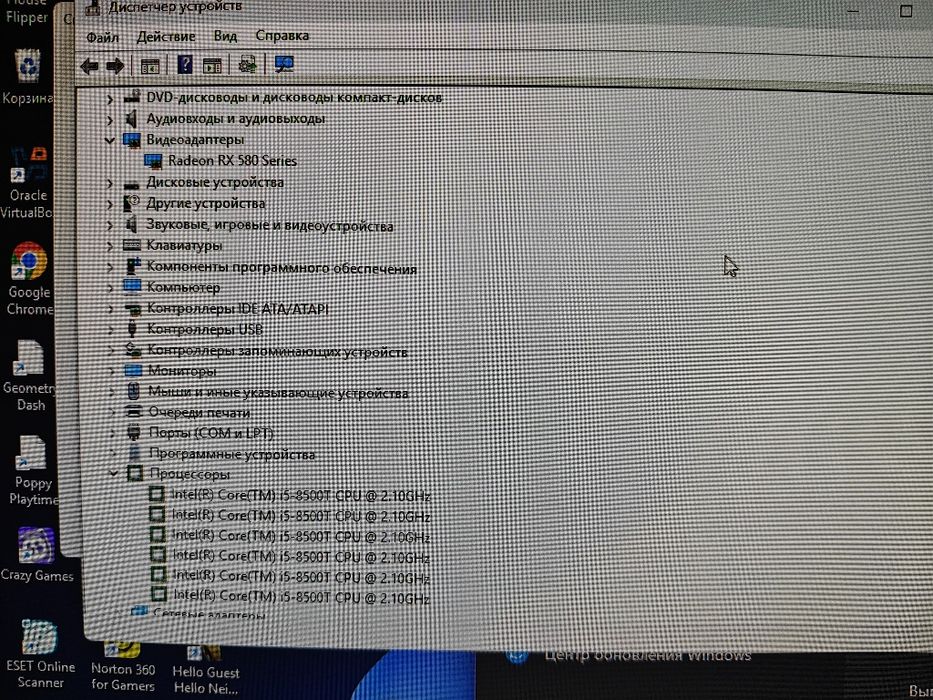The width and height of the screenshot is (933, 700).
Task: Click the Другие устройства unknown device icon
Action: [x=132, y=204]
